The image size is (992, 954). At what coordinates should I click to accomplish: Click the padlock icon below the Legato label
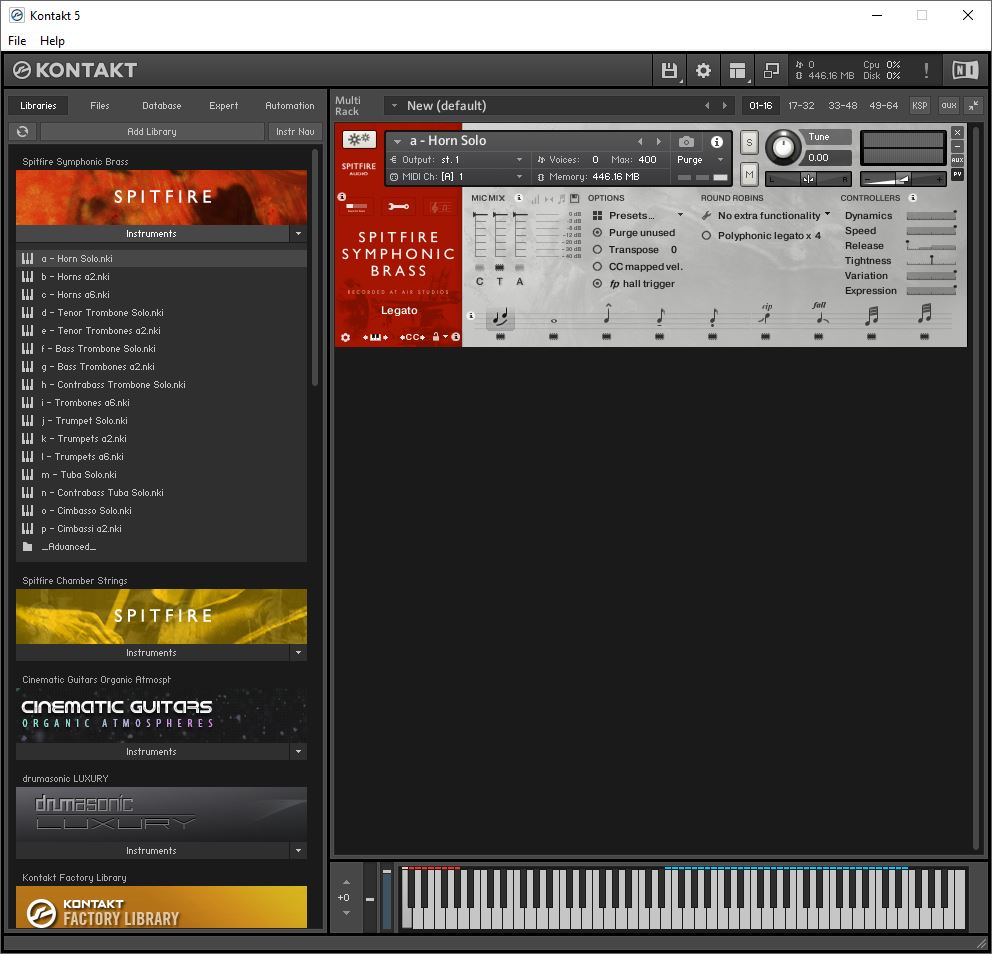pyautogui.click(x=436, y=337)
